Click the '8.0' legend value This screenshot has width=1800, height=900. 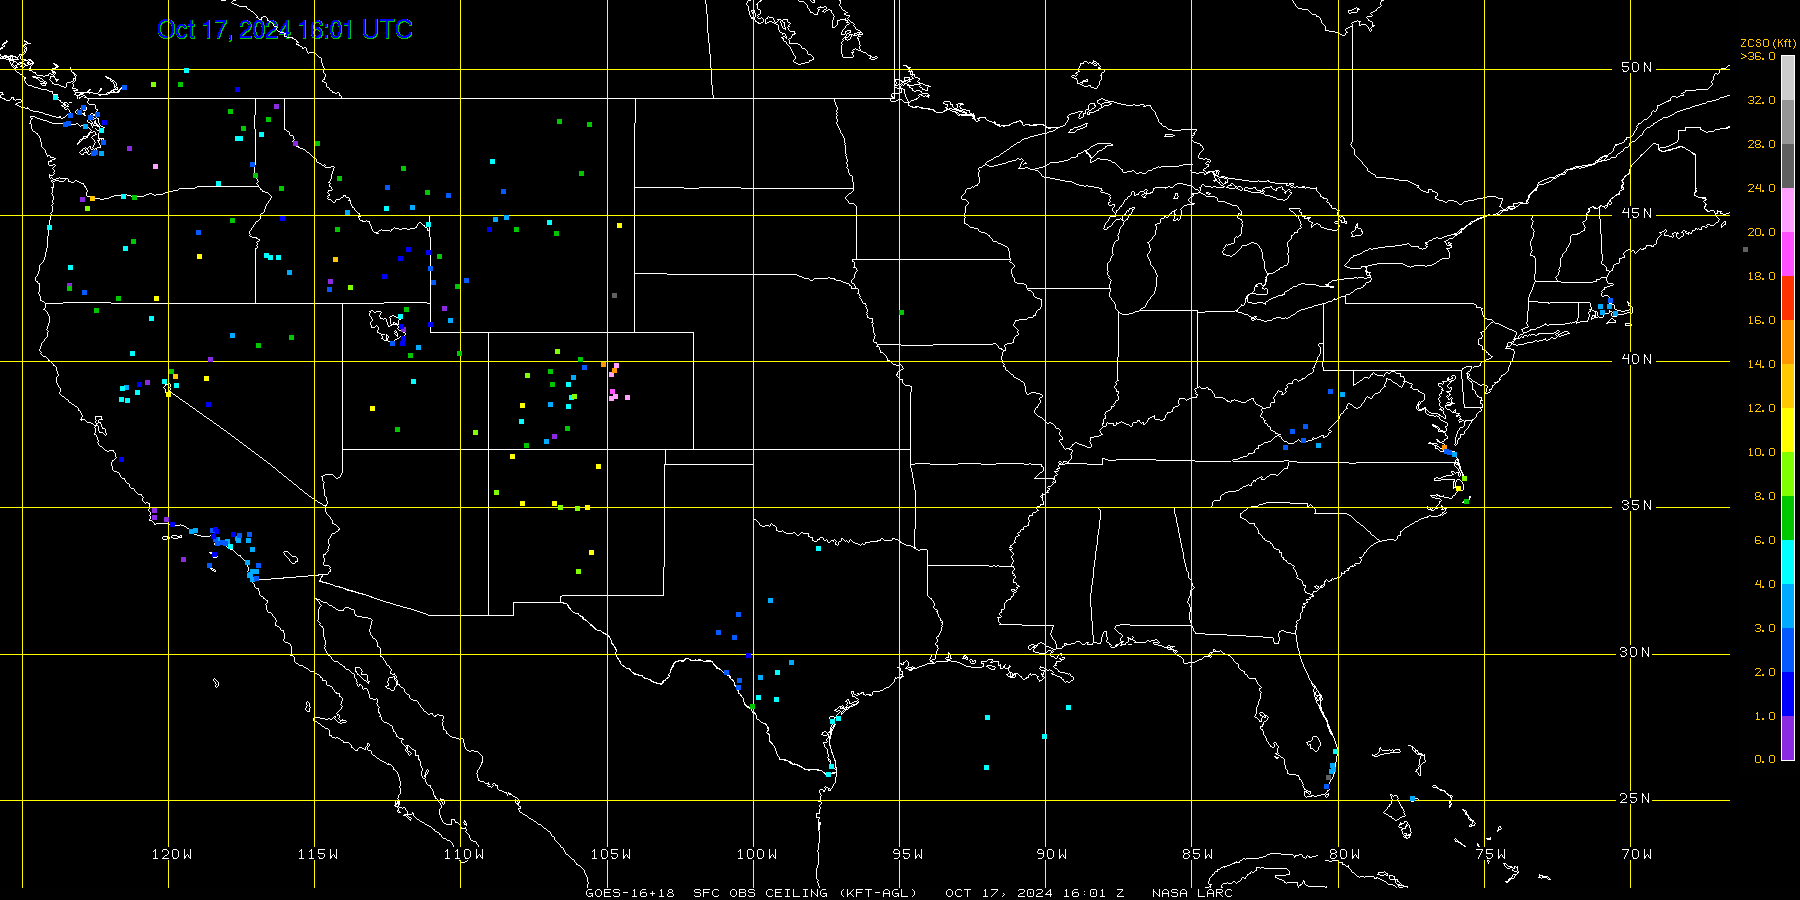(x=1765, y=496)
